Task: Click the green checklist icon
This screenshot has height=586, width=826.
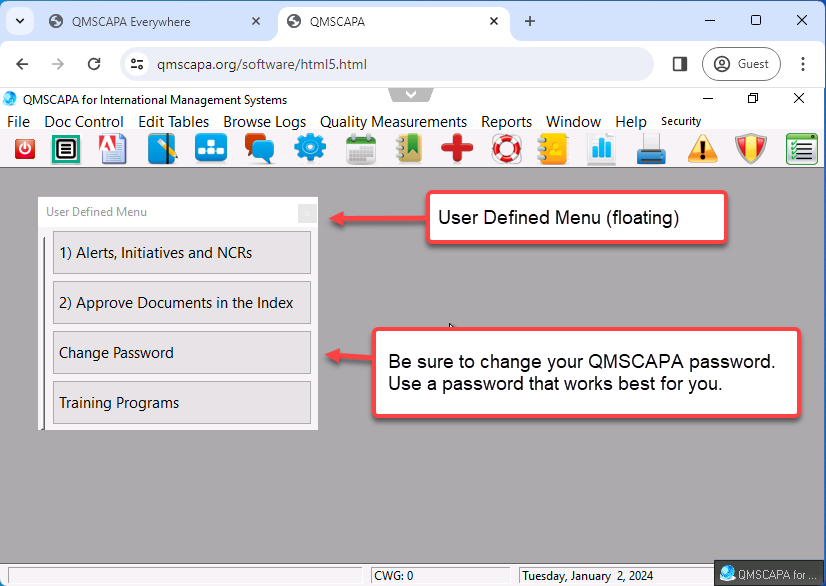Action: (x=801, y=149)
